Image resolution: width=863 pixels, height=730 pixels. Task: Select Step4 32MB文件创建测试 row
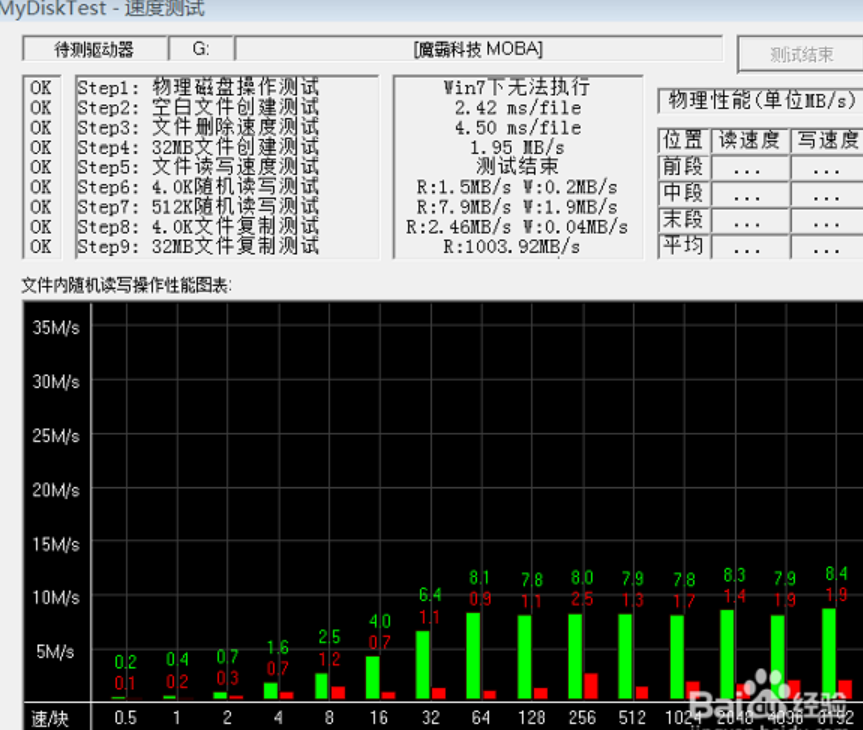pos(197,147)
